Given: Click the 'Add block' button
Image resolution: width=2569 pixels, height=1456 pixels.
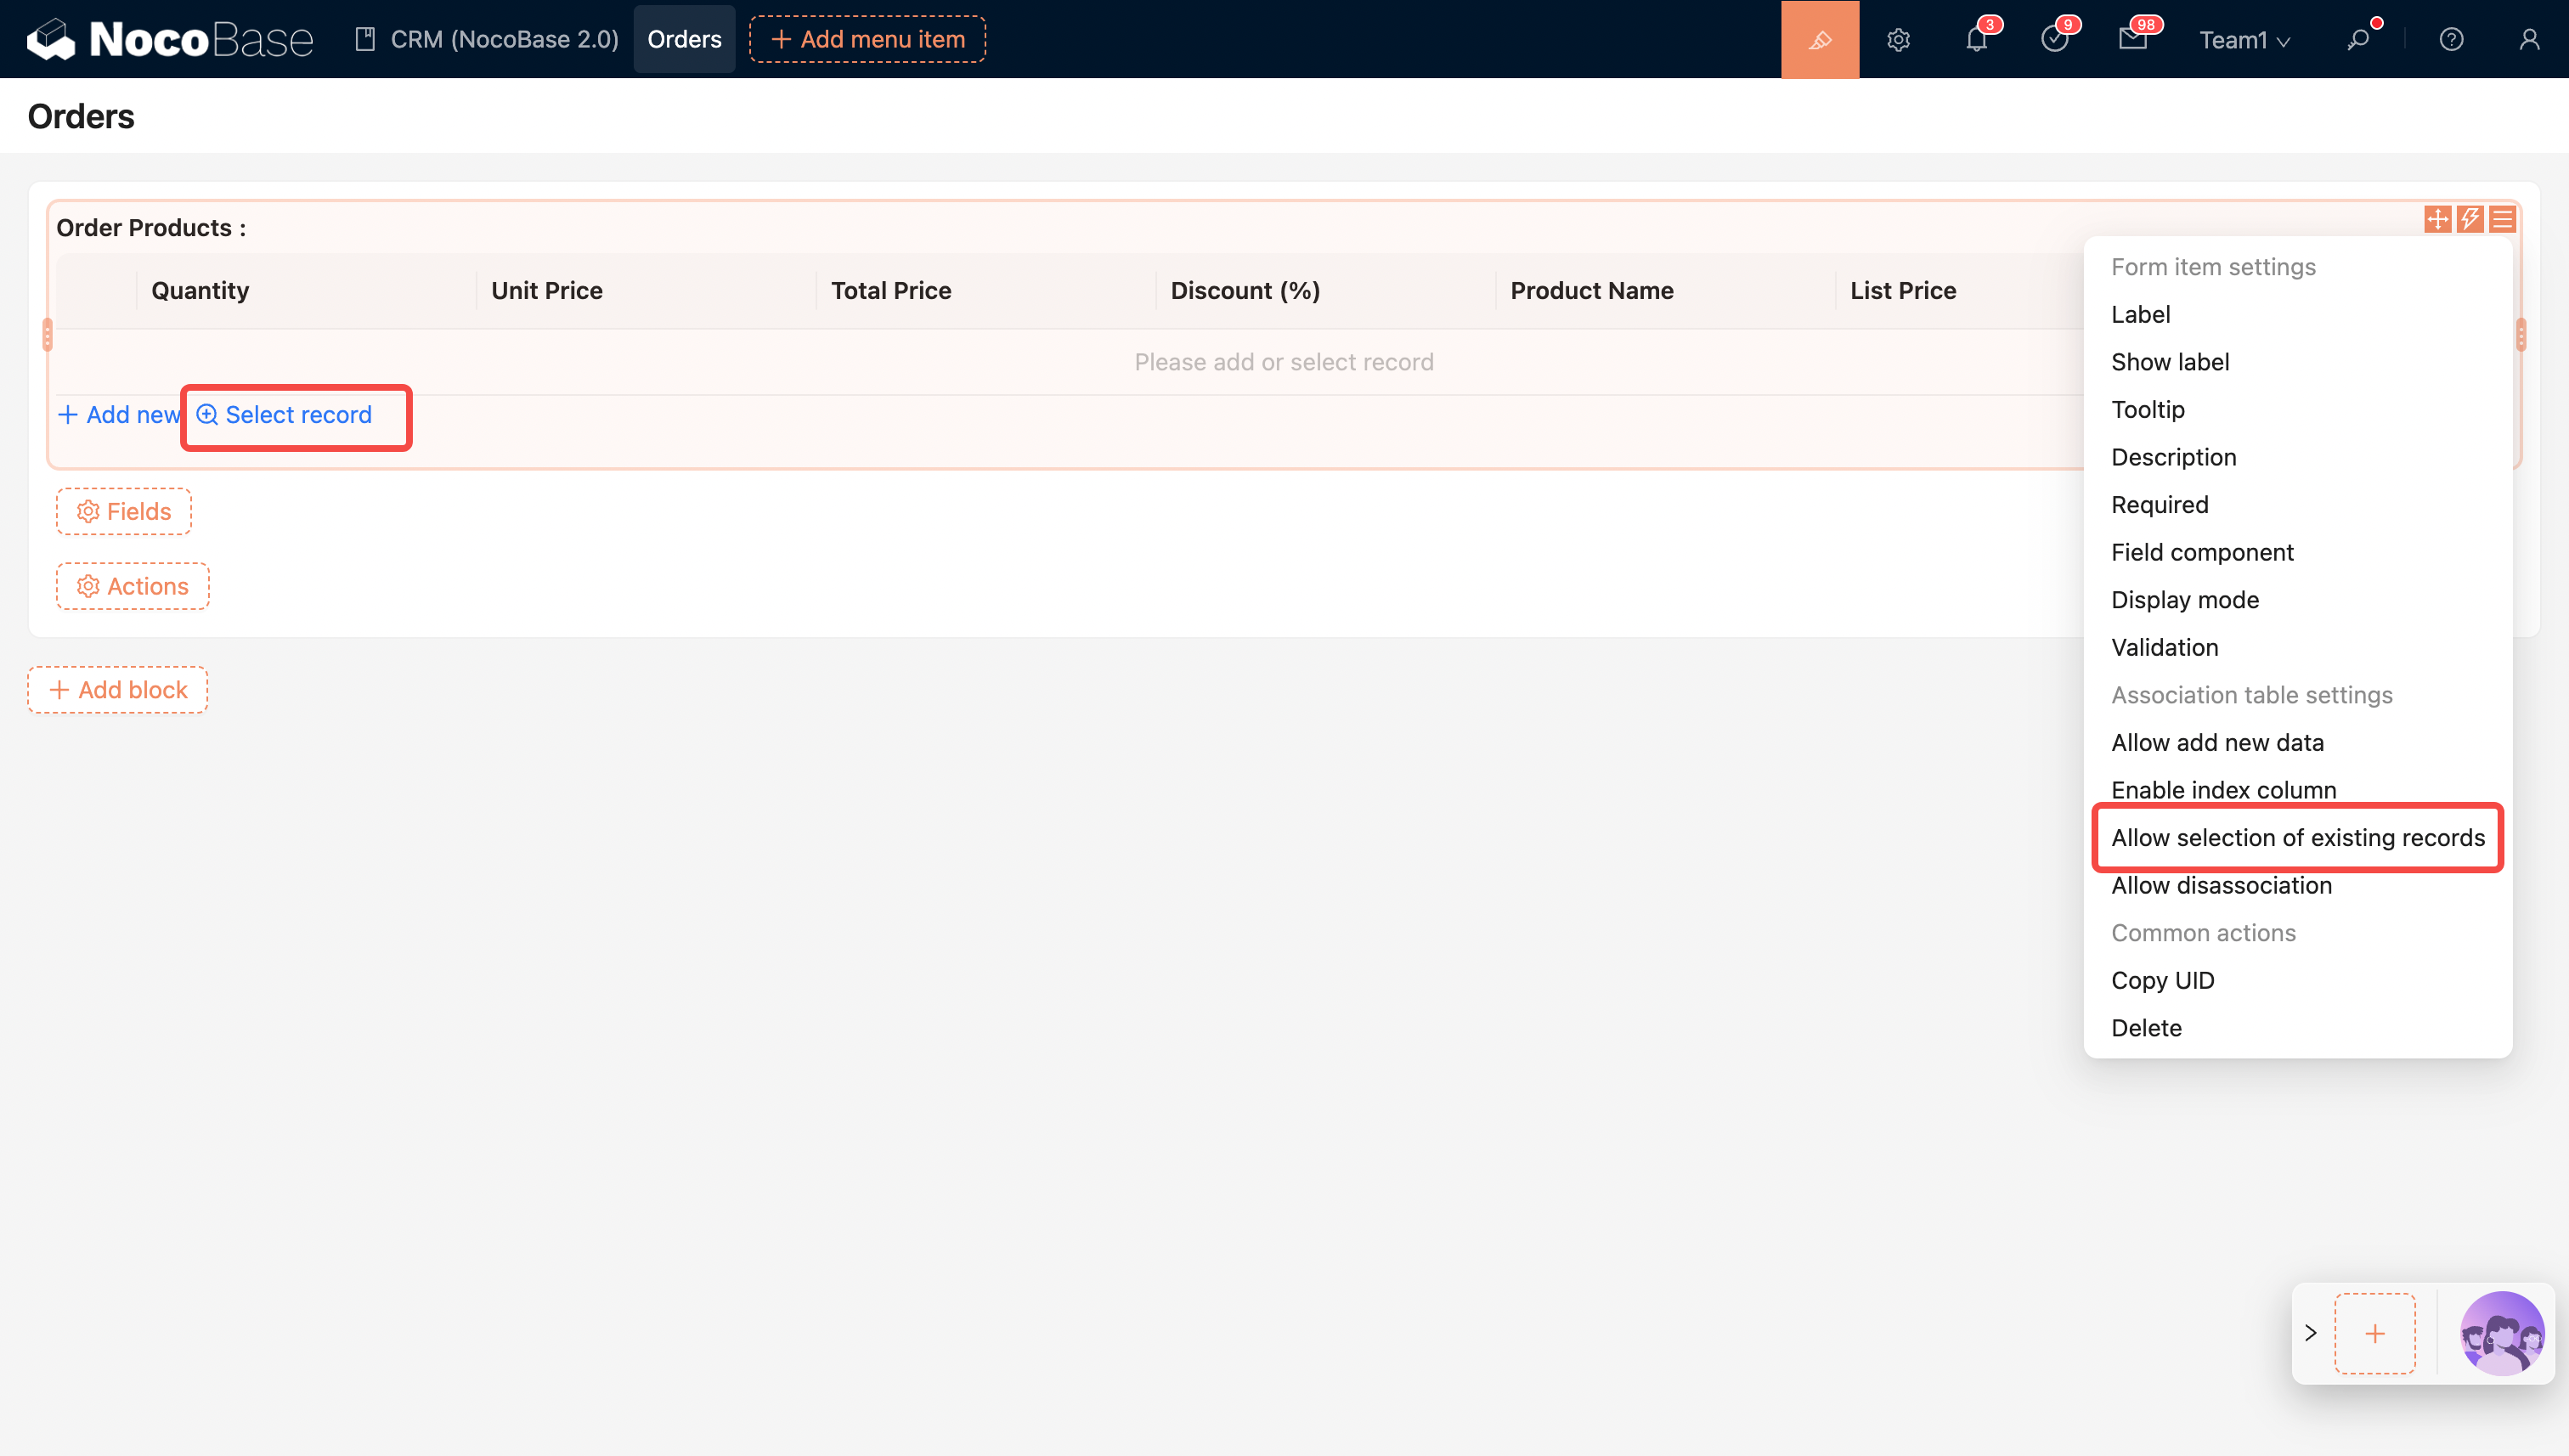Looking at the screenshot, I should pyautogui.click(x=118, y=690).
